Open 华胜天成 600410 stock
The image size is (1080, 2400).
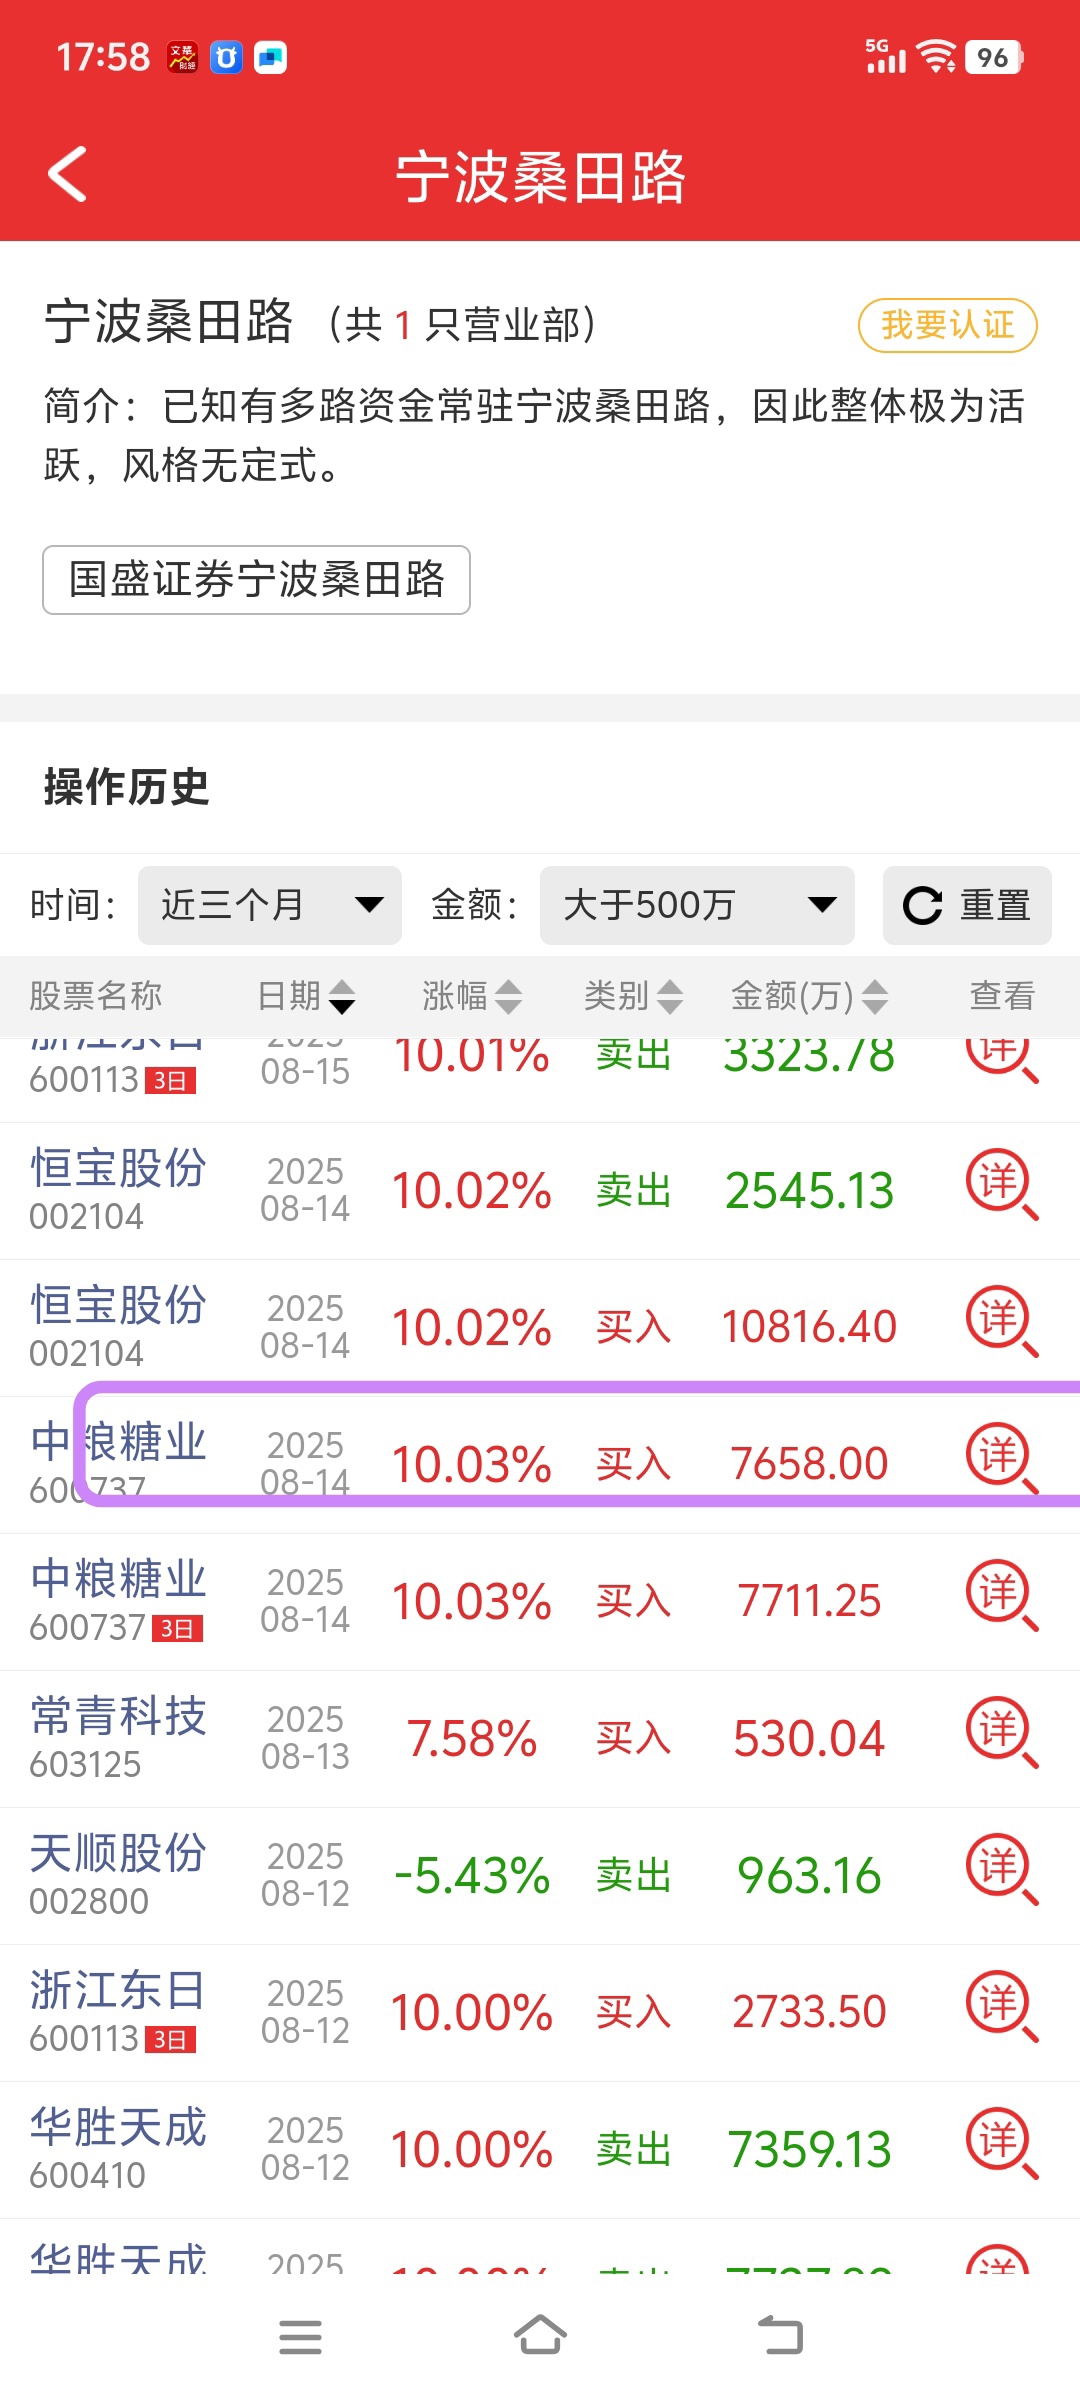tap(118, 2148)
